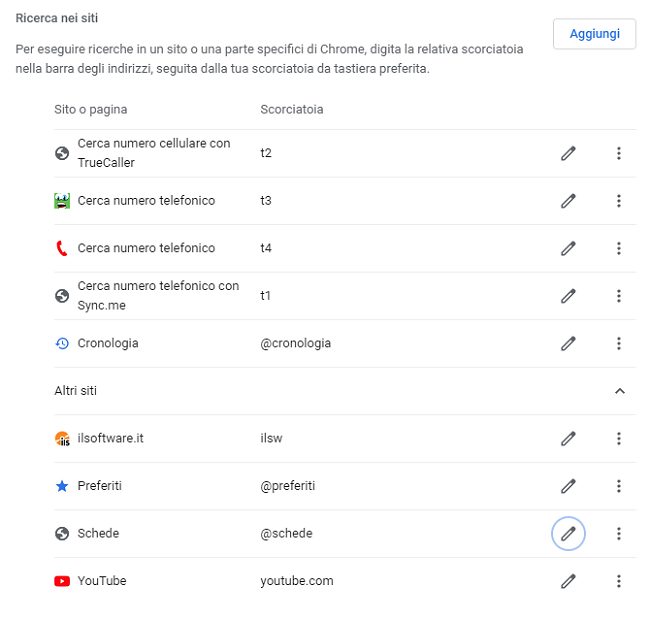Click the '@cronologia' shortcut text
650x619 pixels.
tap(295, 343)
